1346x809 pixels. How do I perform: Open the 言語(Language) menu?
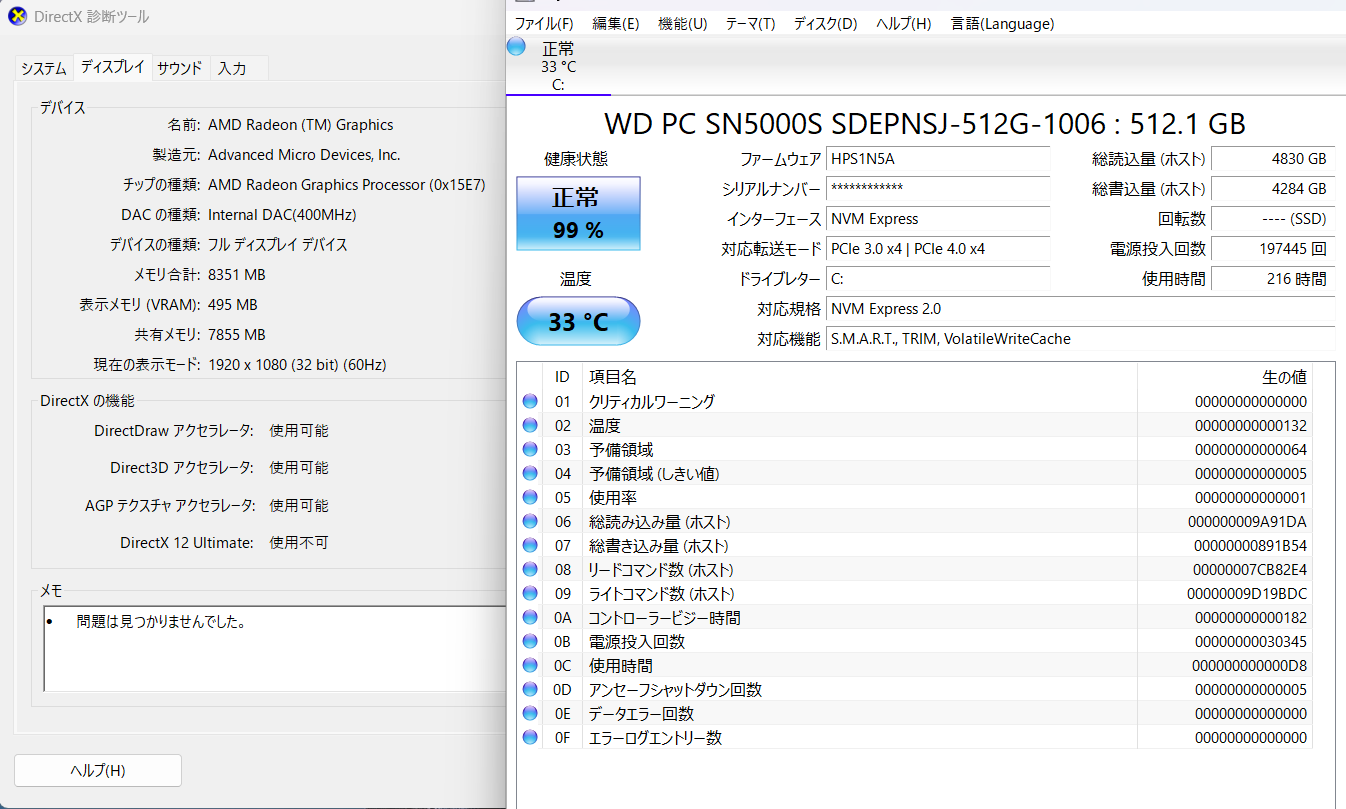(x=1002, y=23)
